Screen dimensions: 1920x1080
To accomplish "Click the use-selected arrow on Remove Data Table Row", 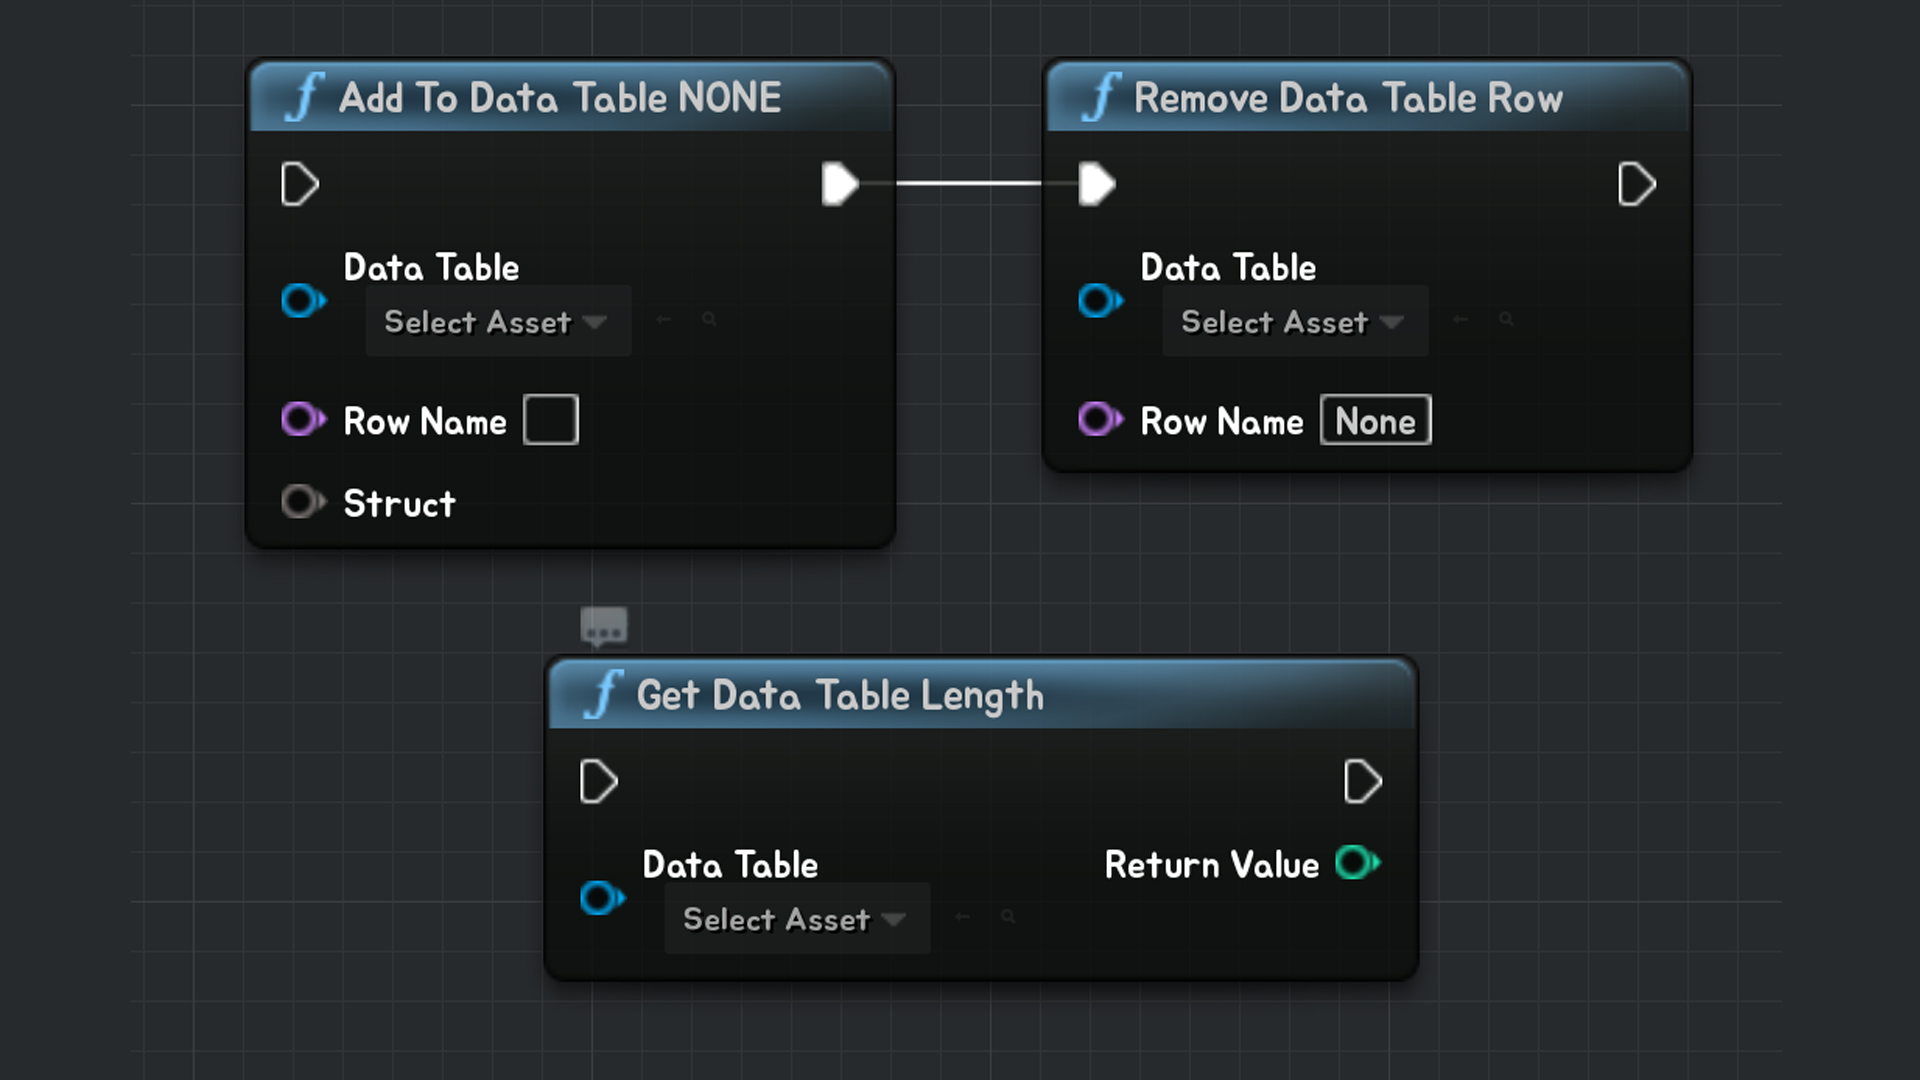I will pos(1459,319).
